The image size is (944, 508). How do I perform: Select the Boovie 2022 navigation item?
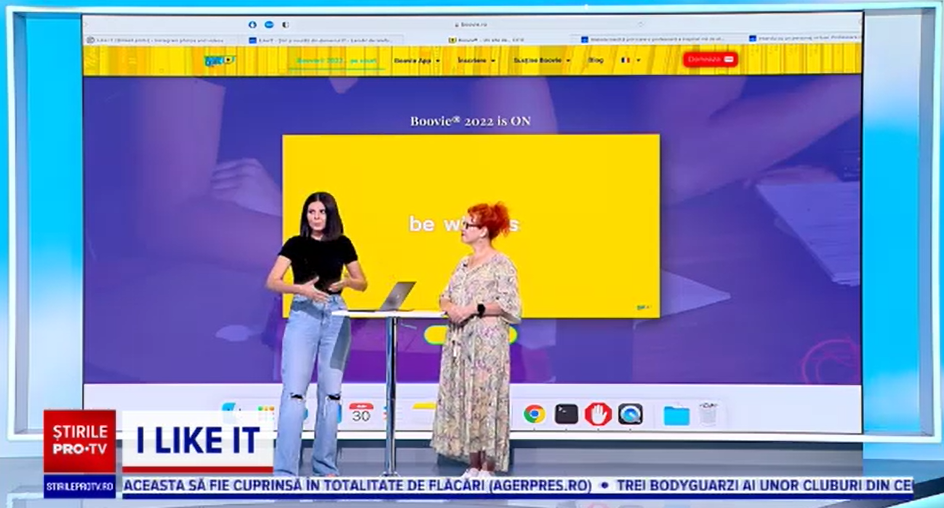337,61
